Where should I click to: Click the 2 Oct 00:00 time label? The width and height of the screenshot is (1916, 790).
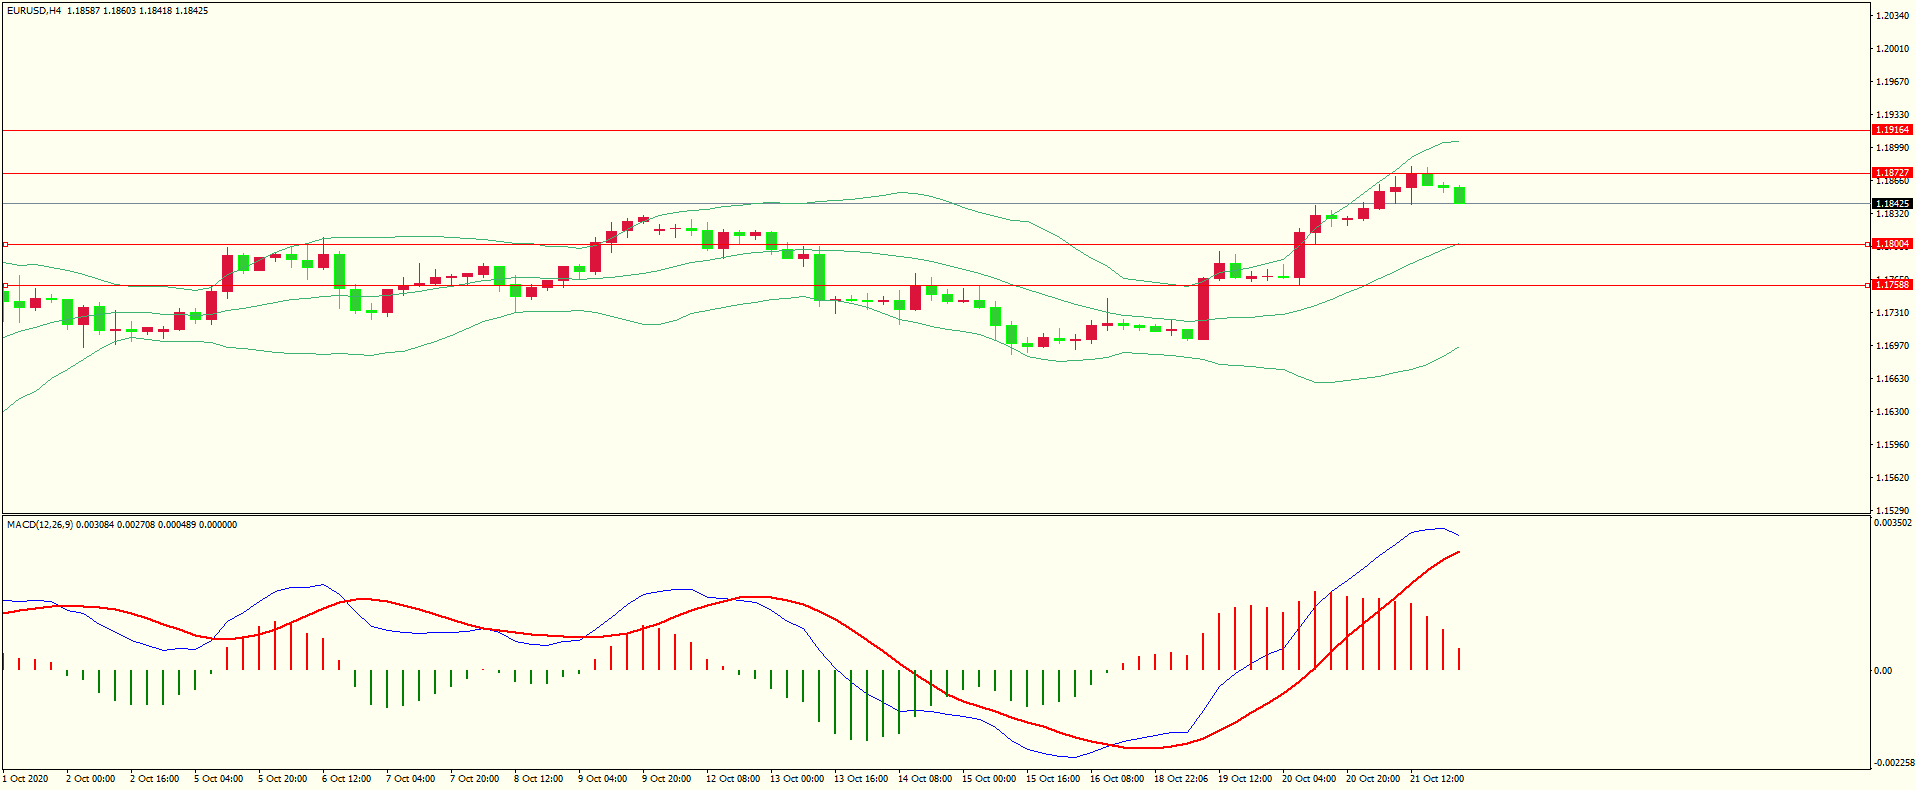(x=91, y=779)
